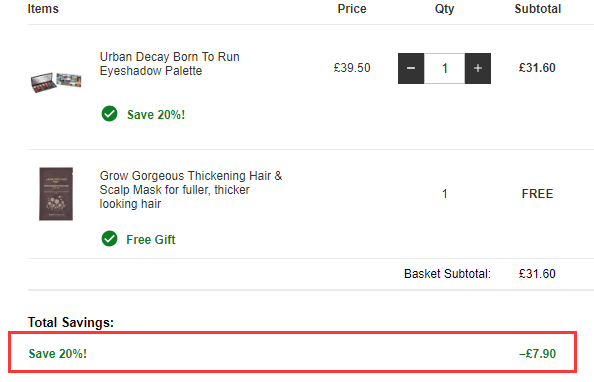Decrease quantity with the minus button
594x382 pixels.
pos(411,68)
